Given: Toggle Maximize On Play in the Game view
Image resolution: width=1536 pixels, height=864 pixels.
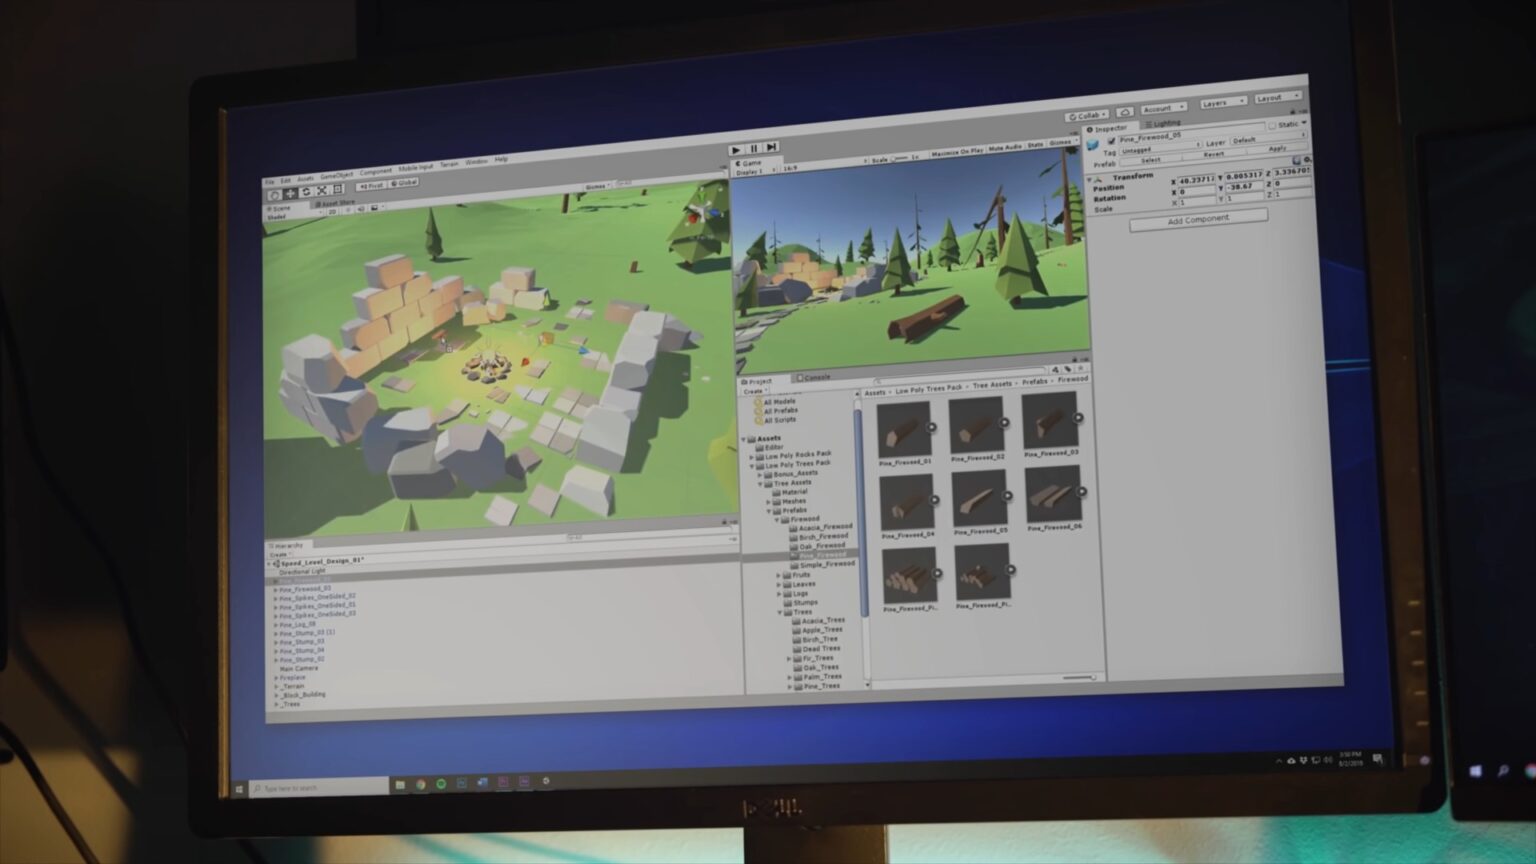Looking at the screenshot, I should (x=957, y=152).
